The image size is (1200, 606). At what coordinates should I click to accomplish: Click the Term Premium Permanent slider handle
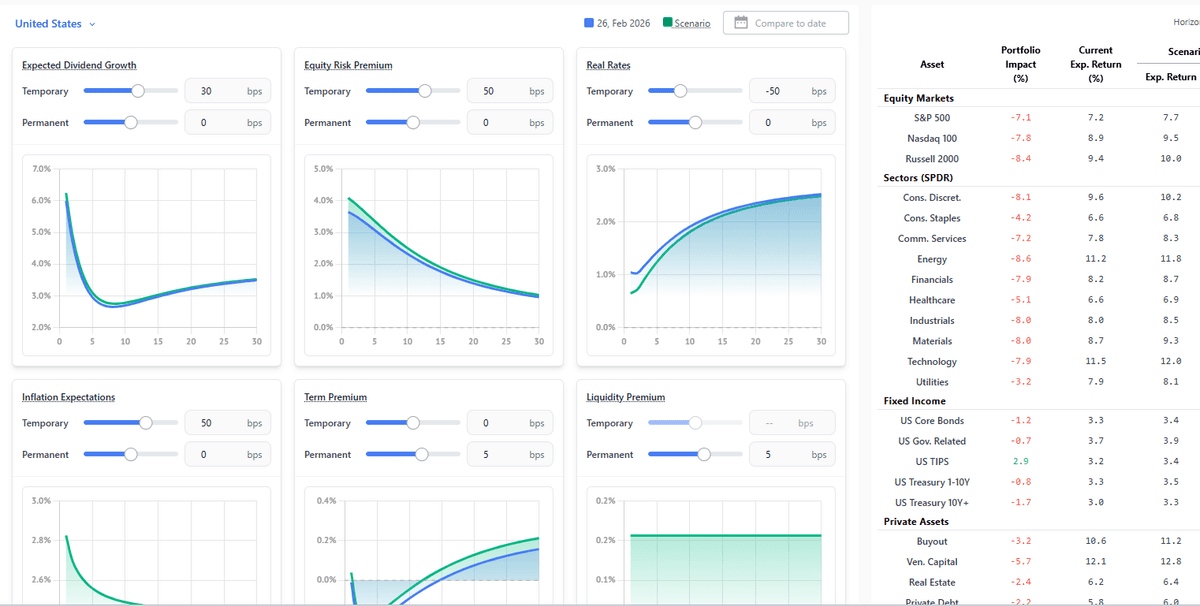pyautogui.click(x=421, y=455)
